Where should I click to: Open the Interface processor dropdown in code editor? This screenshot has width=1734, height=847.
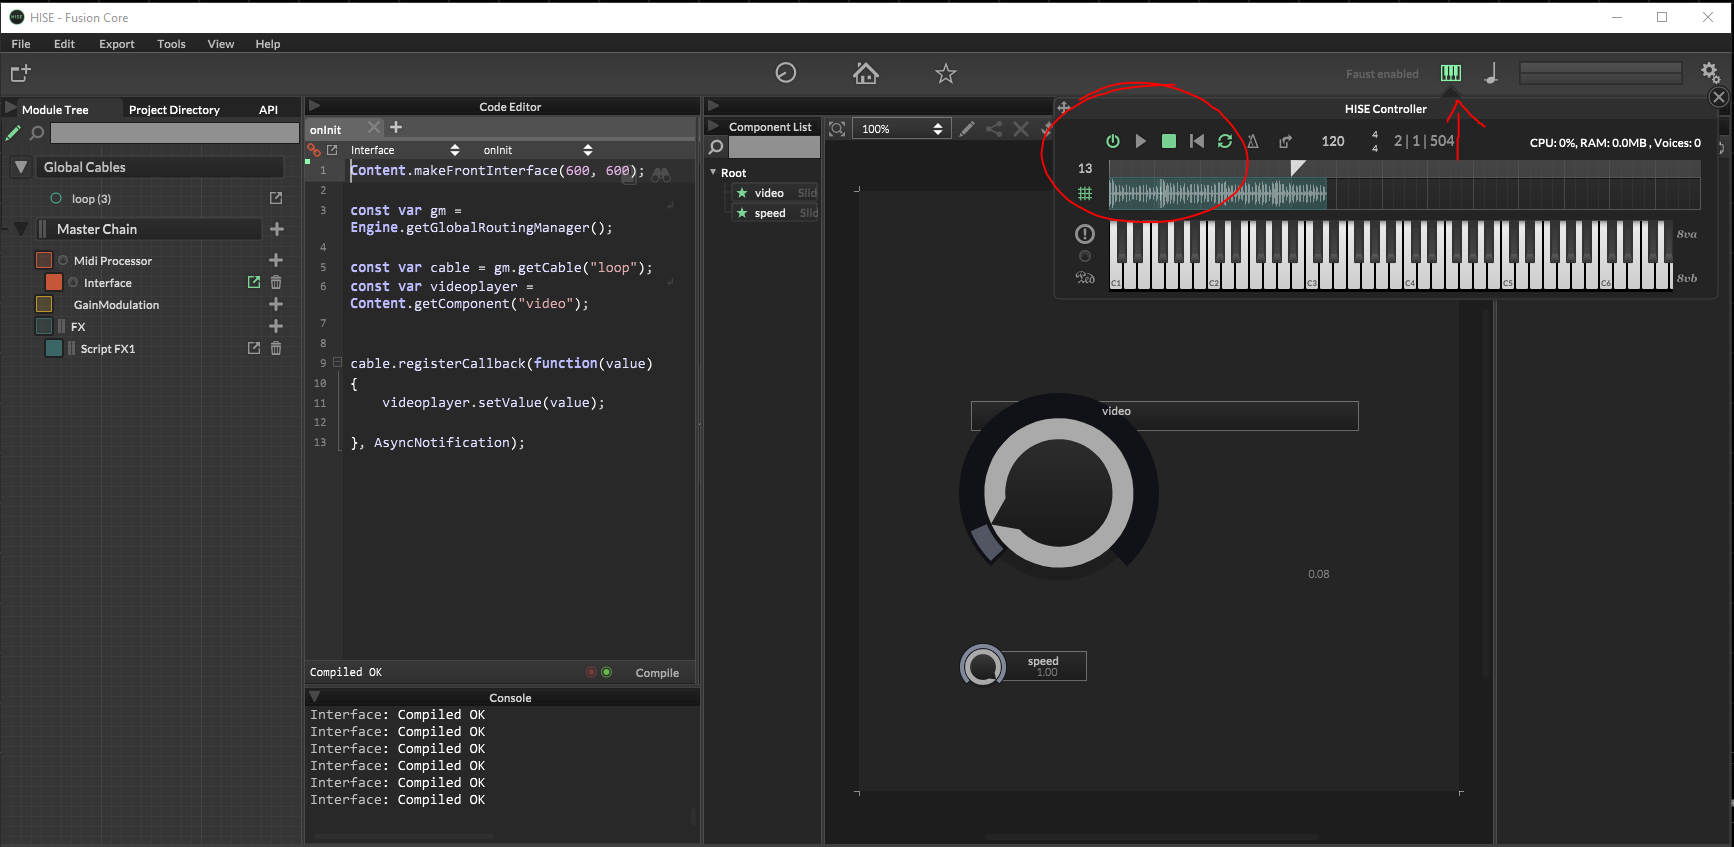405,150
